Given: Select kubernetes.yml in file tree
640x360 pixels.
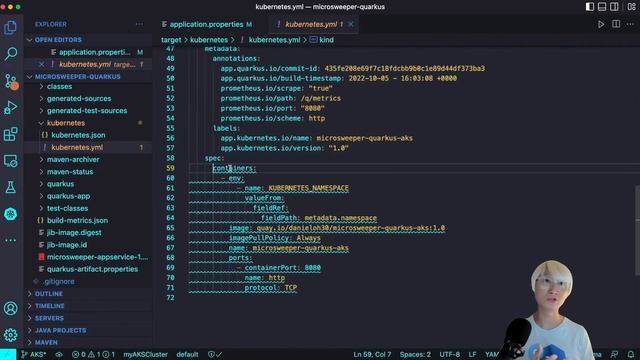Looking at the screenshot, I should click(x=77, y=147).
